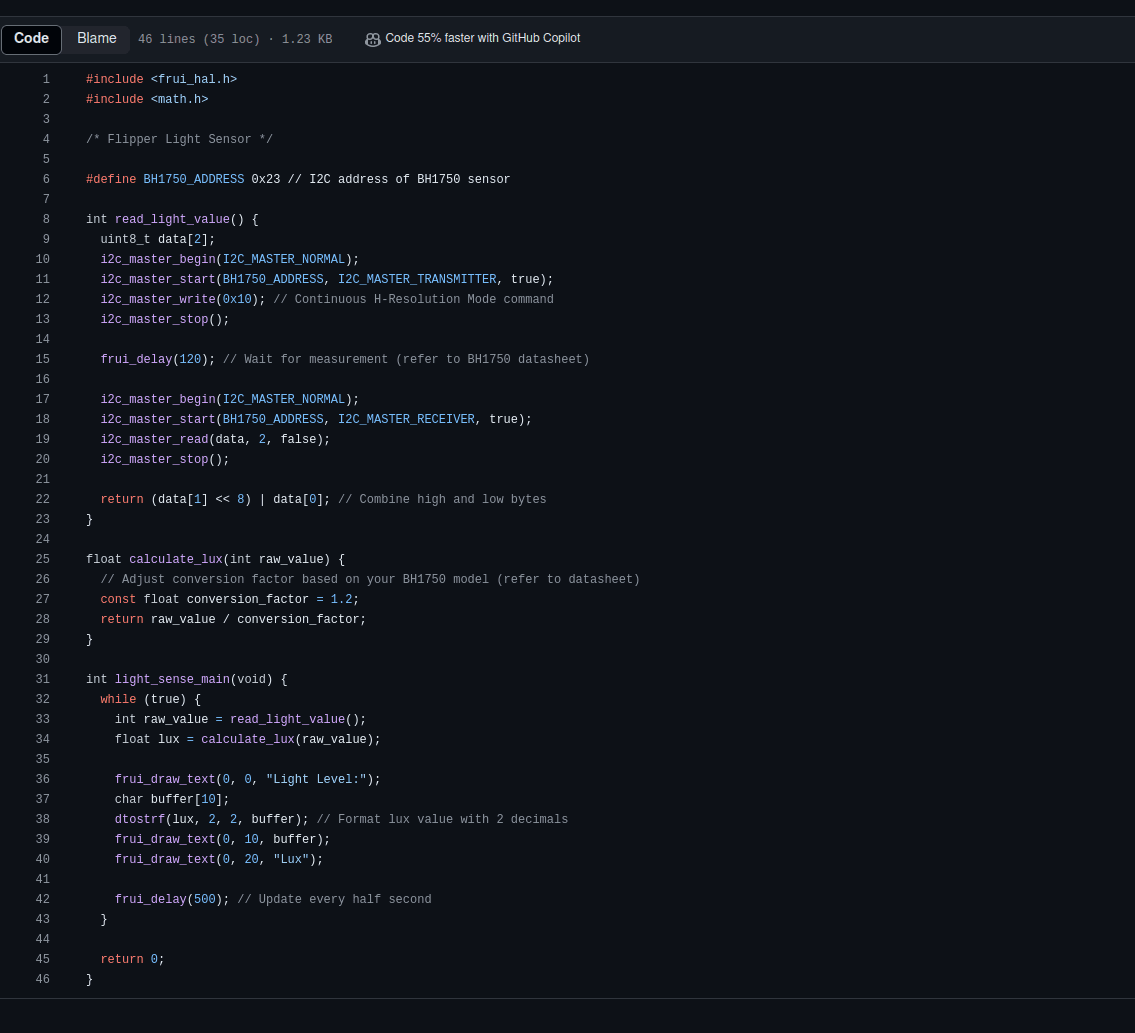Click the calculate_lux function definition on line 25
The image size is (1135, 1033).
pos(175,560)
